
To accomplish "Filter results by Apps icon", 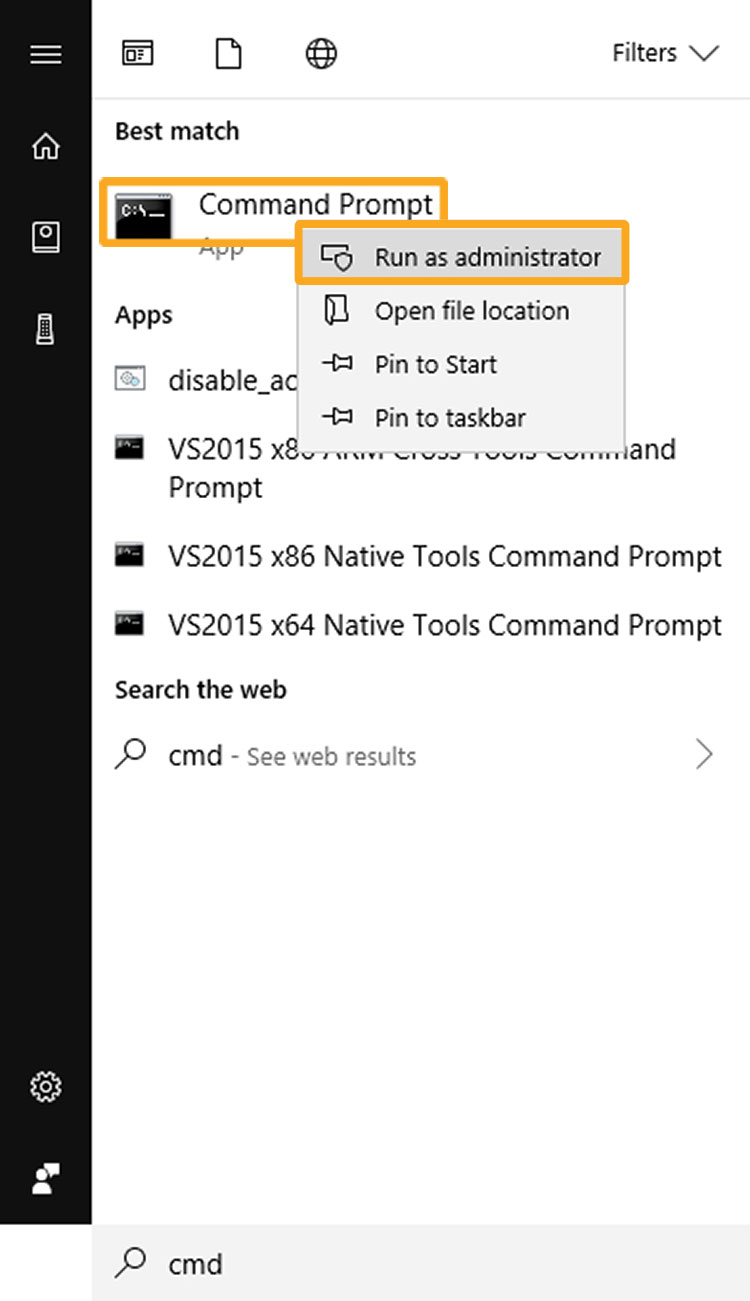I will [x=137, y=53].
